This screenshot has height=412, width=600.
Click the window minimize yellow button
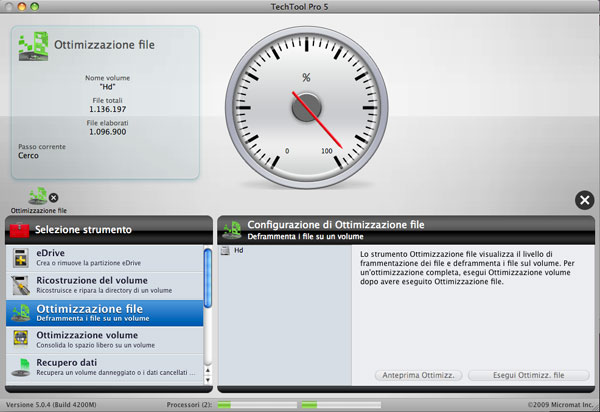tap(22, 7)
